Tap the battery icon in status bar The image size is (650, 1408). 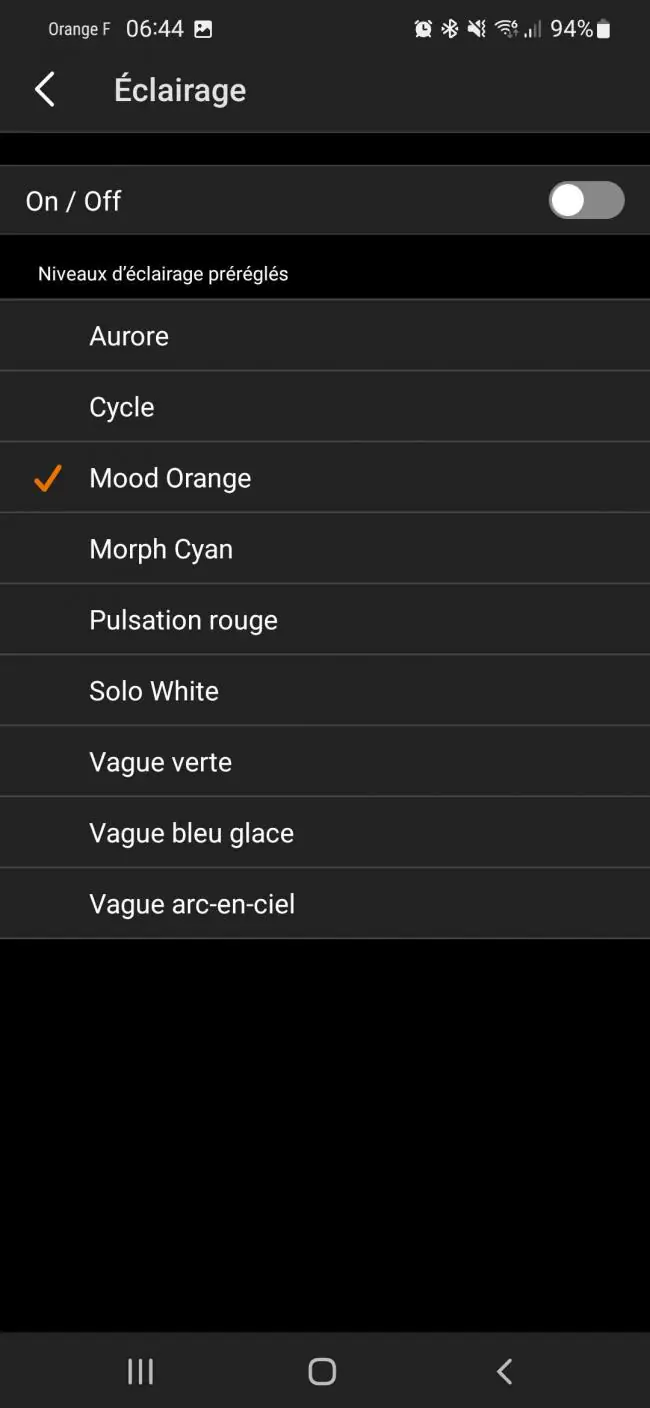click(603, 29)
